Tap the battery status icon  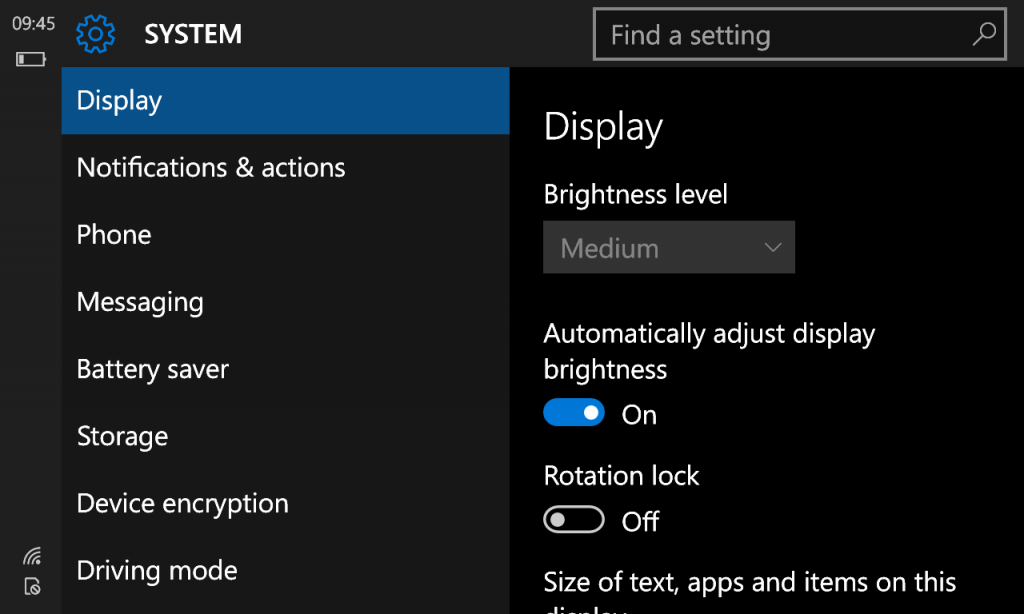(x=31, y=59)
